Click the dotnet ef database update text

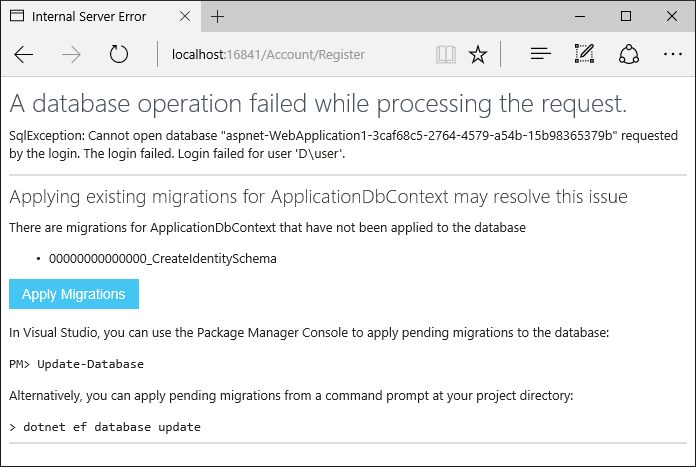(112, 427)
